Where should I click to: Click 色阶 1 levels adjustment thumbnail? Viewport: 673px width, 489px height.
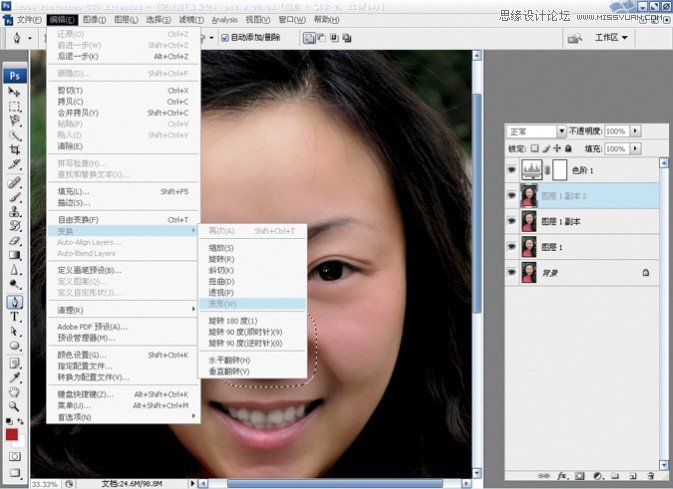(x=532, y=170)
